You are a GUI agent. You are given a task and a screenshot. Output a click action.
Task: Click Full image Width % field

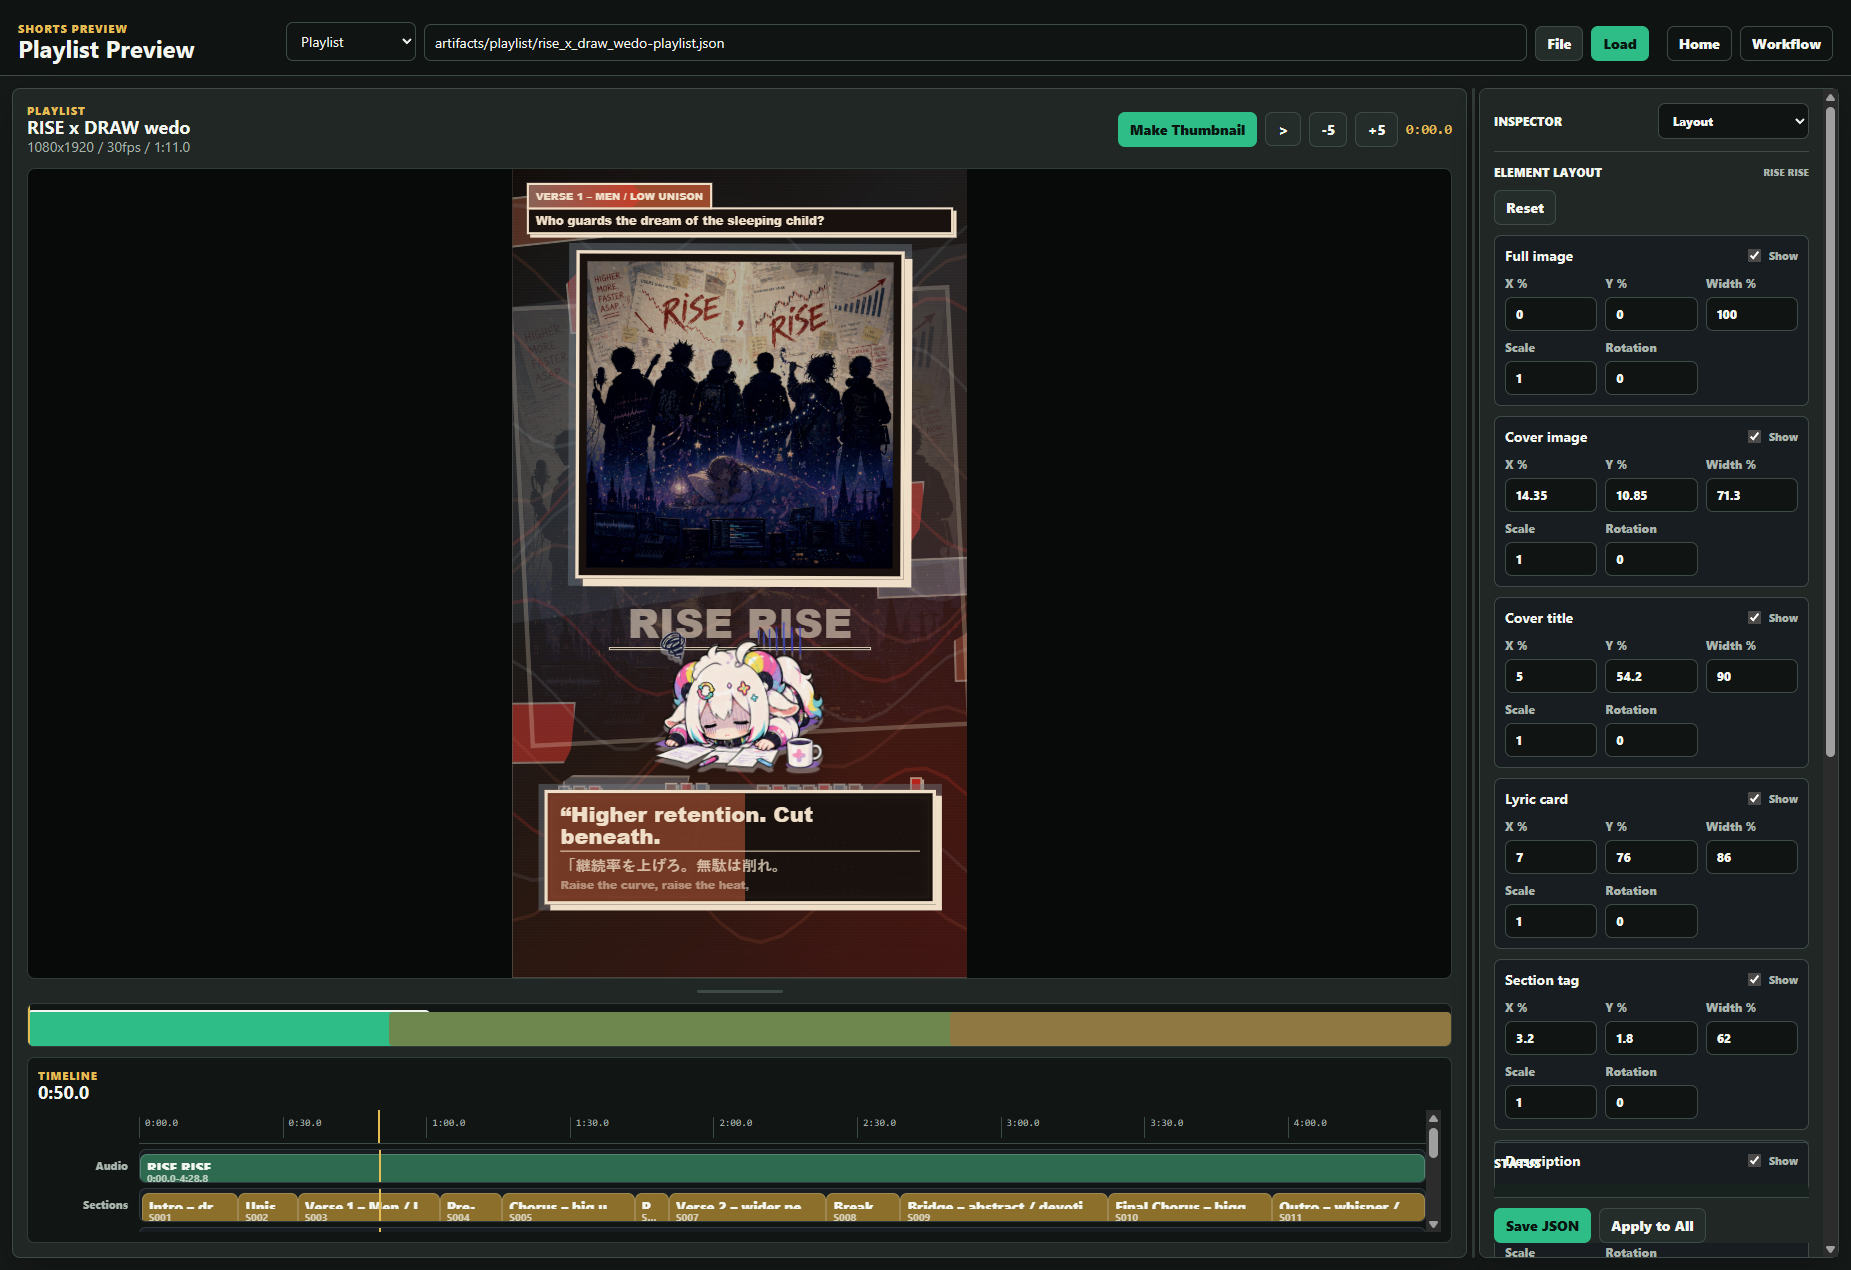click(x=1751, y=314)
